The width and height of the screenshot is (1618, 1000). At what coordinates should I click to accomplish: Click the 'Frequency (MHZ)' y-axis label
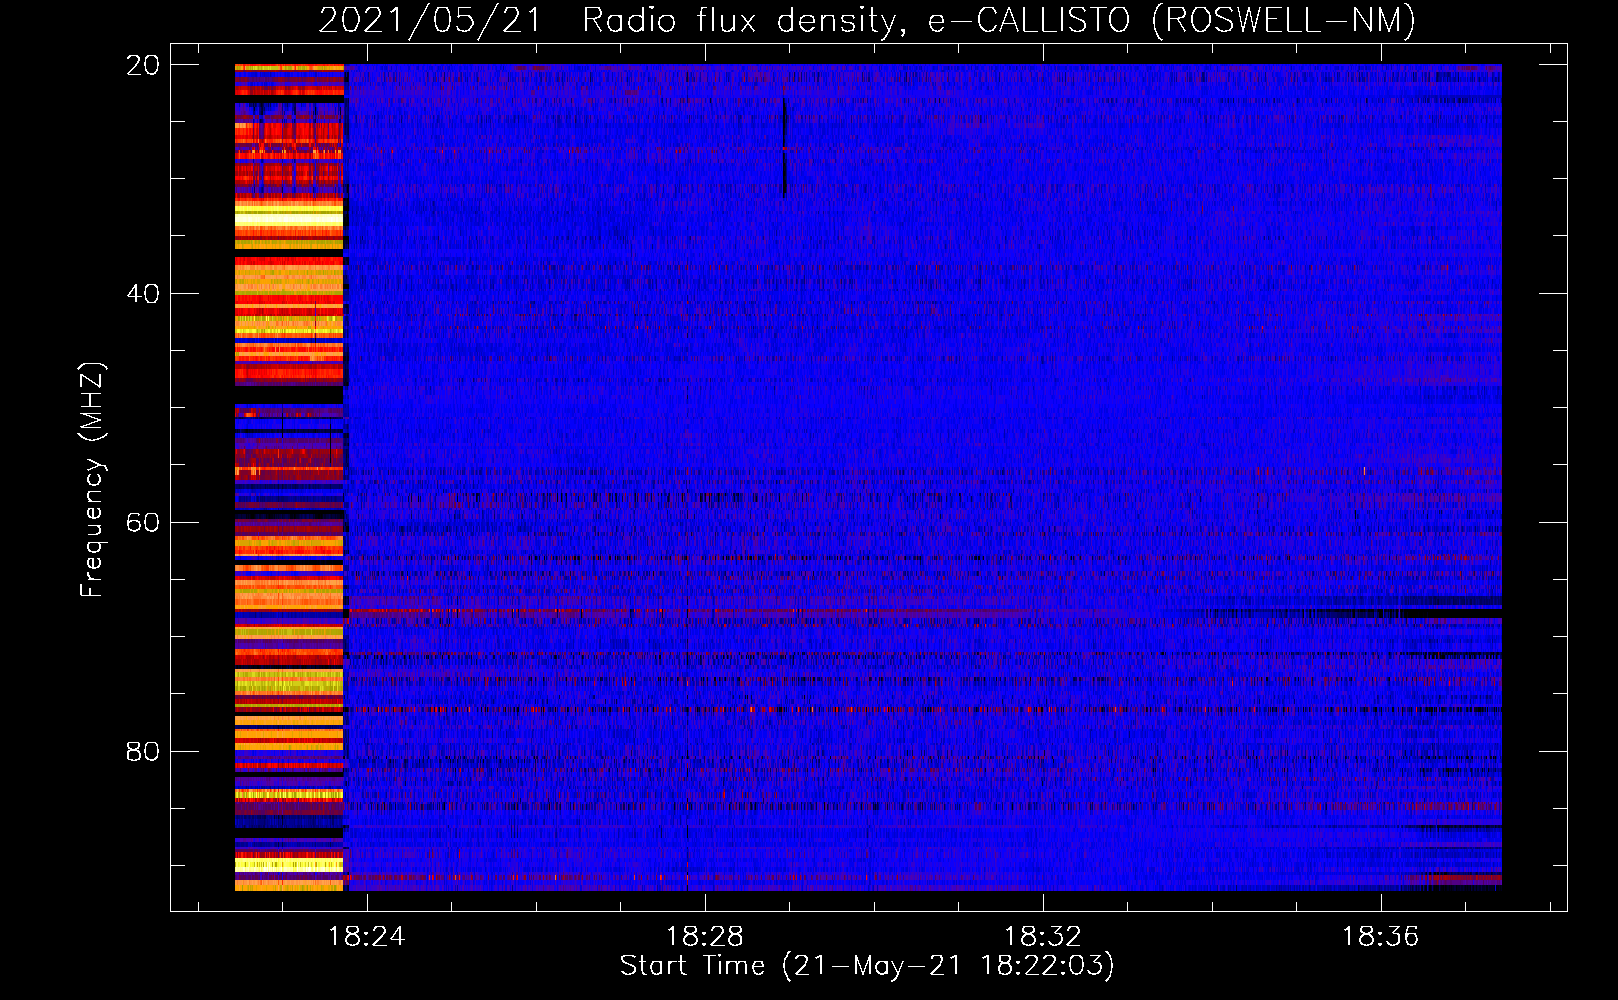pos(92,480)
